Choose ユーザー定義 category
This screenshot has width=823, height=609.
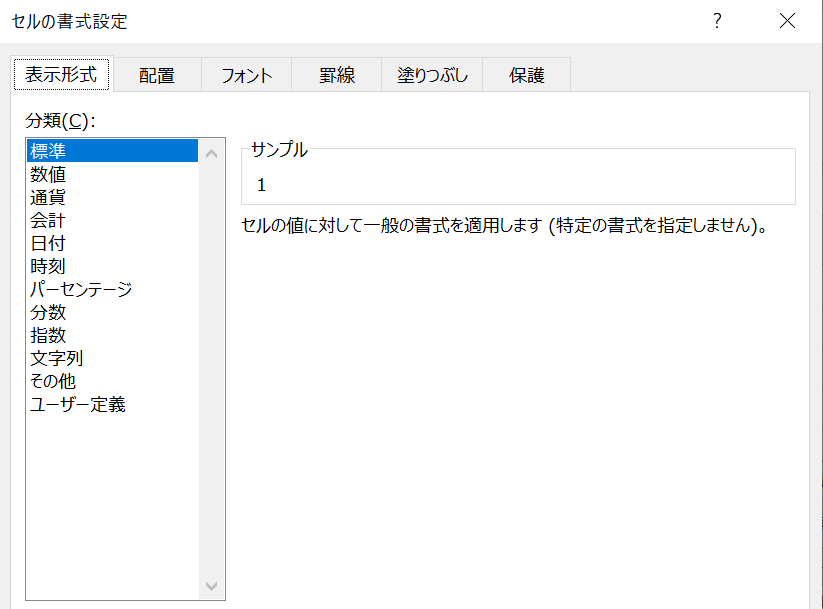point(112,404)
